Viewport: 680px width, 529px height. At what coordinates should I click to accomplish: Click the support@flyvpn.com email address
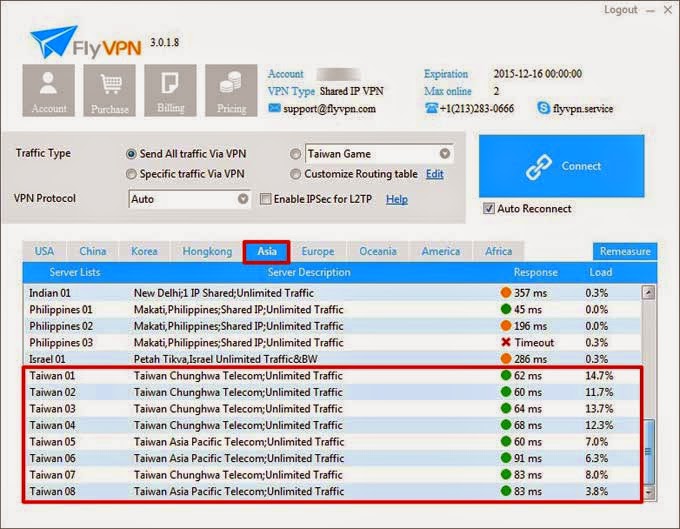(329, 108)
